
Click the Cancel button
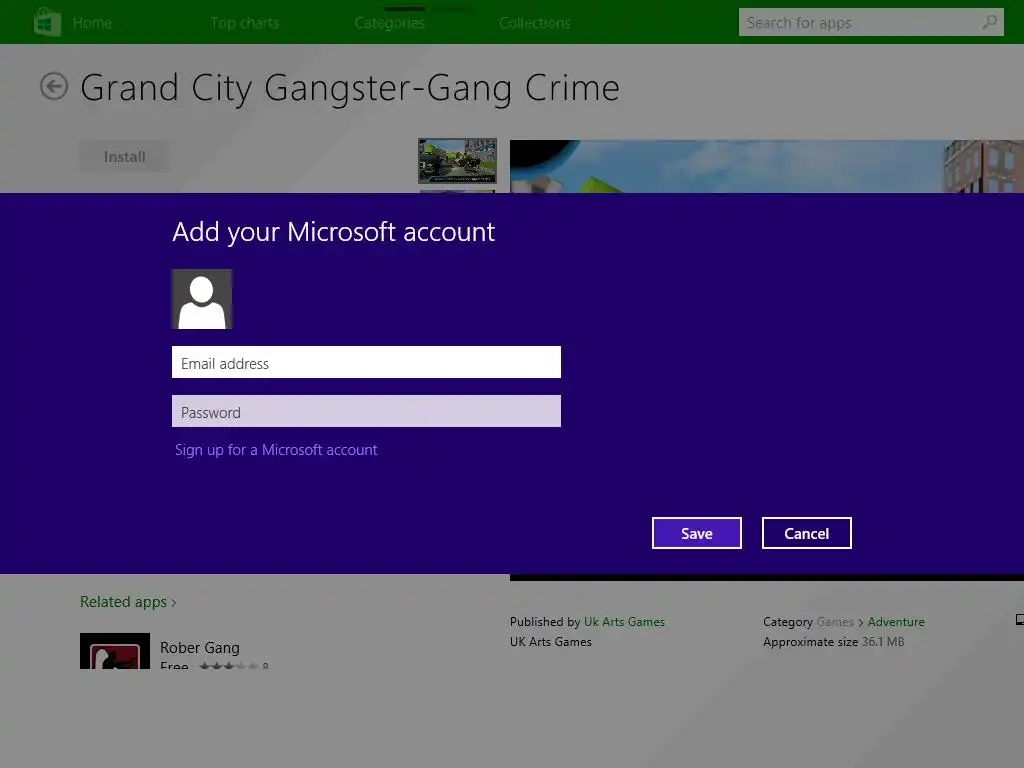tap(807, 533)
